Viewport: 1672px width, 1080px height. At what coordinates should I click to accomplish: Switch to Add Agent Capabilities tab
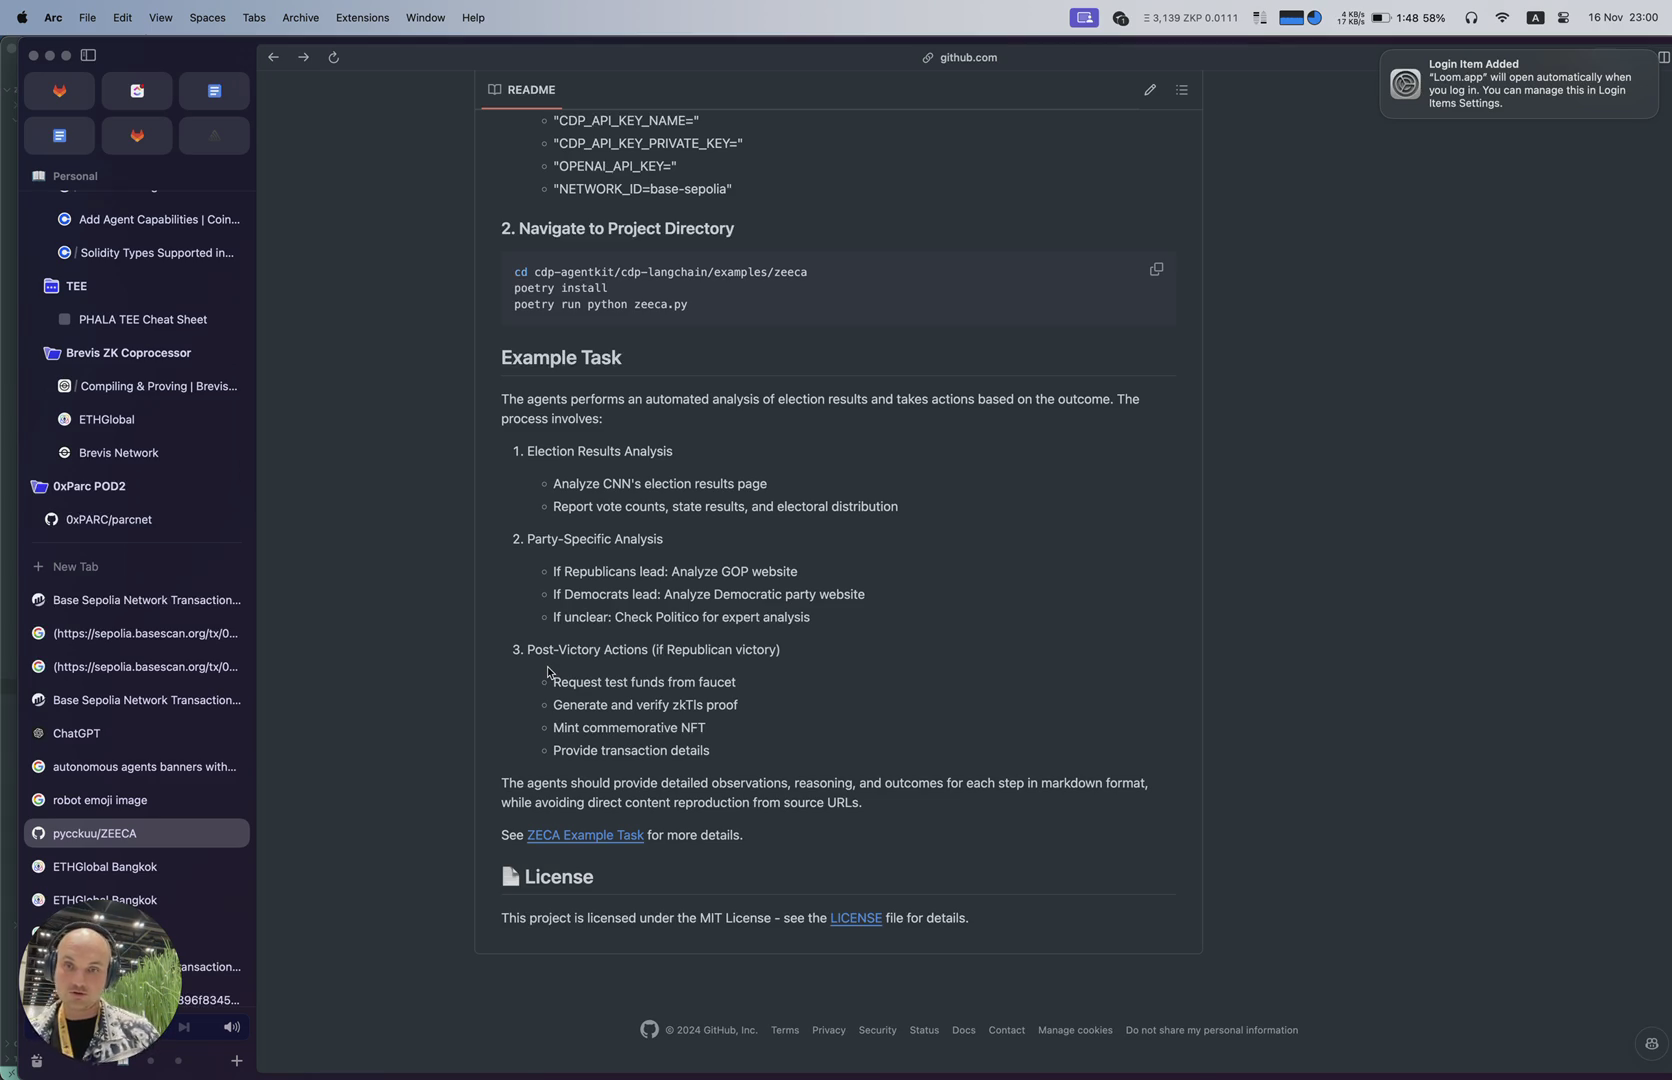coord(137,220)
